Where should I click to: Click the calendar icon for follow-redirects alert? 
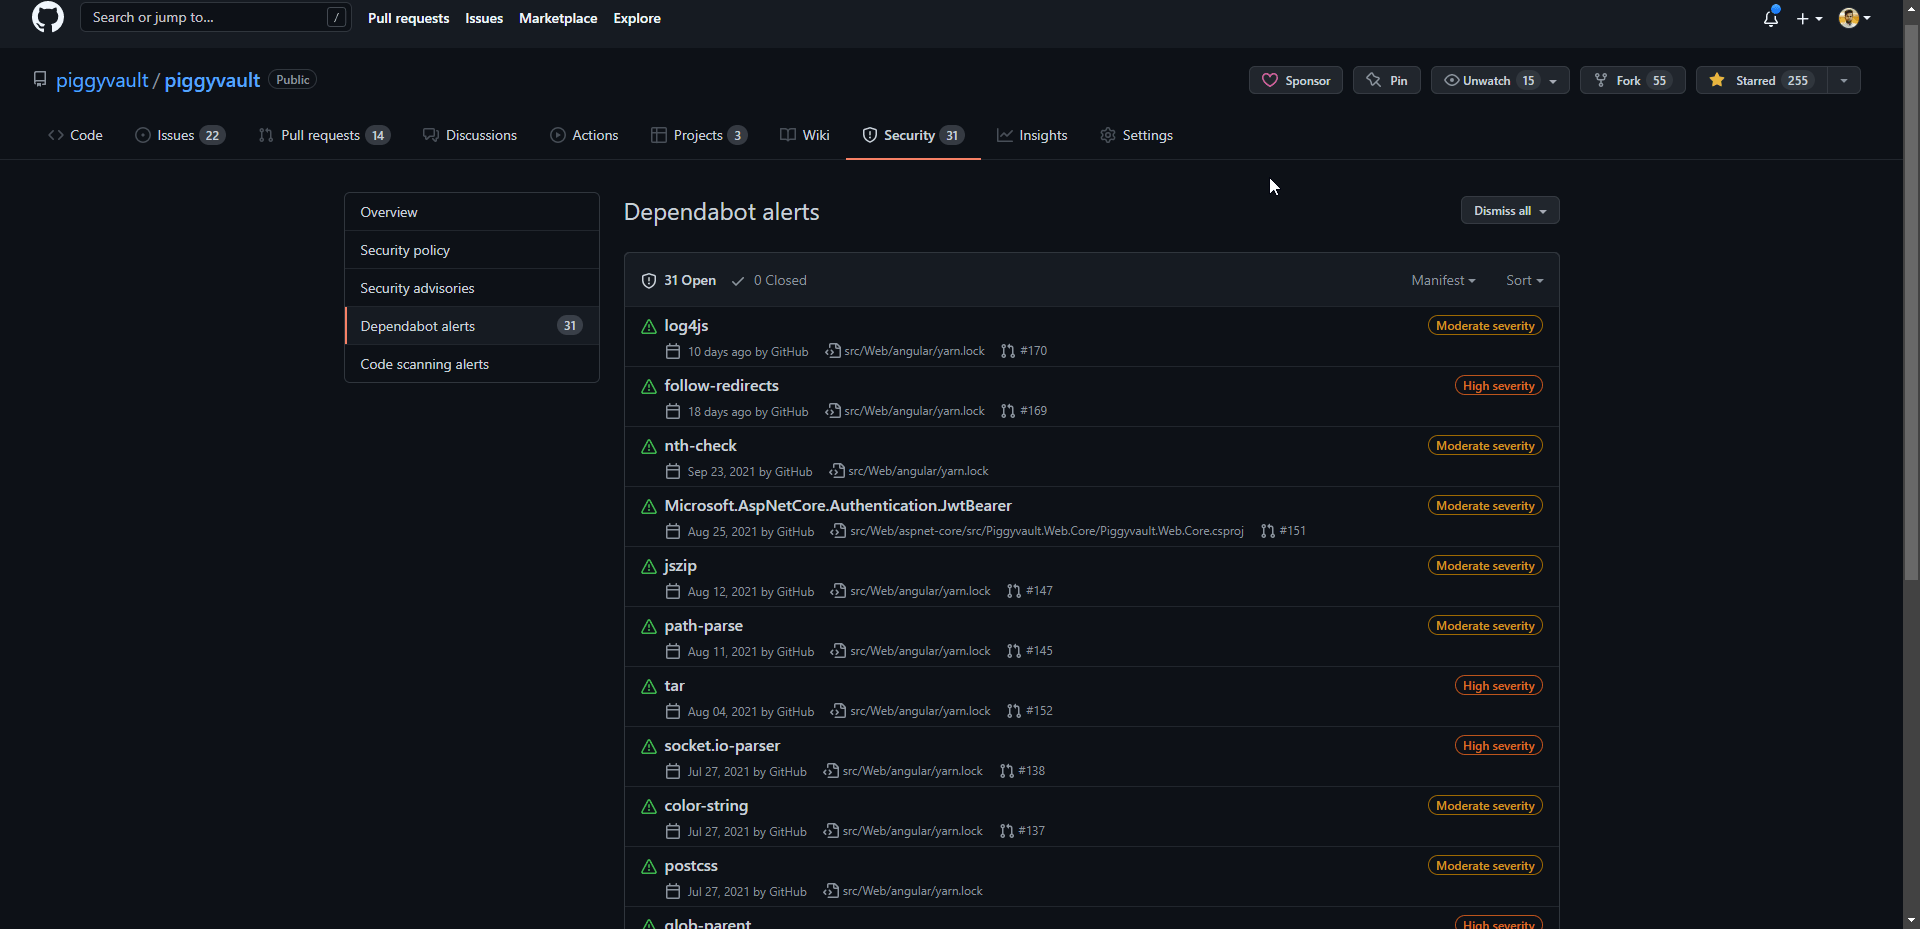coord(672,411)
